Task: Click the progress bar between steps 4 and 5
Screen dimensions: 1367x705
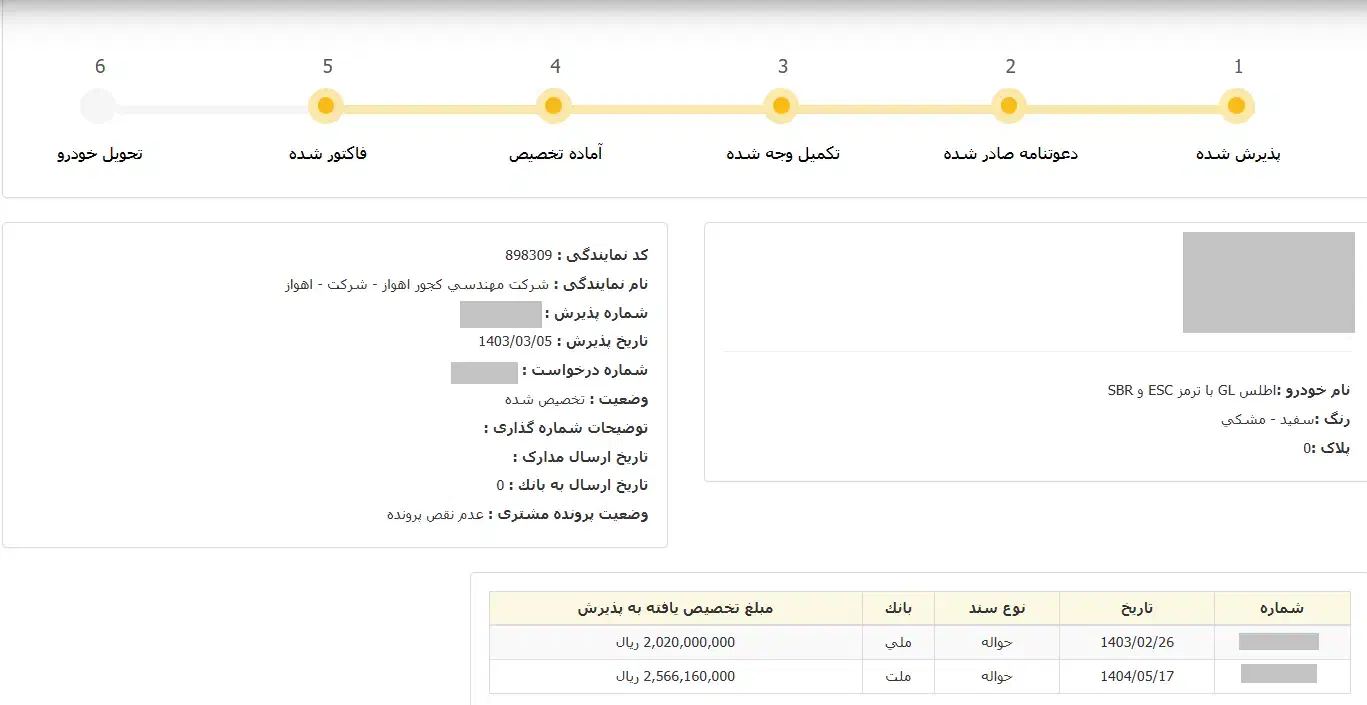Action: [440, 105]
